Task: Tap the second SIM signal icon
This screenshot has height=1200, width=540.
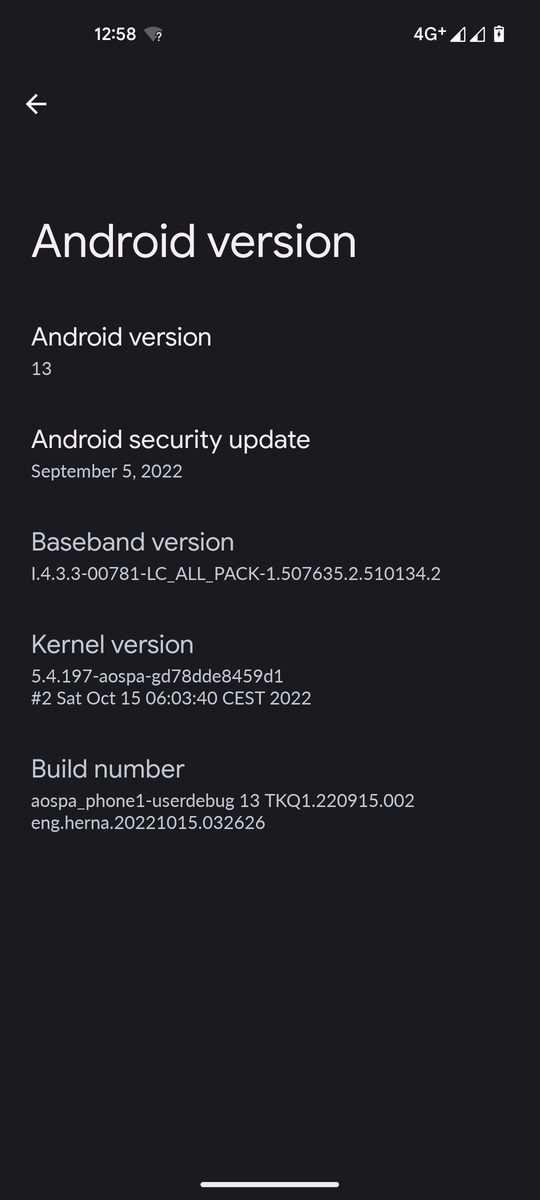Action: tap(477, 35)
